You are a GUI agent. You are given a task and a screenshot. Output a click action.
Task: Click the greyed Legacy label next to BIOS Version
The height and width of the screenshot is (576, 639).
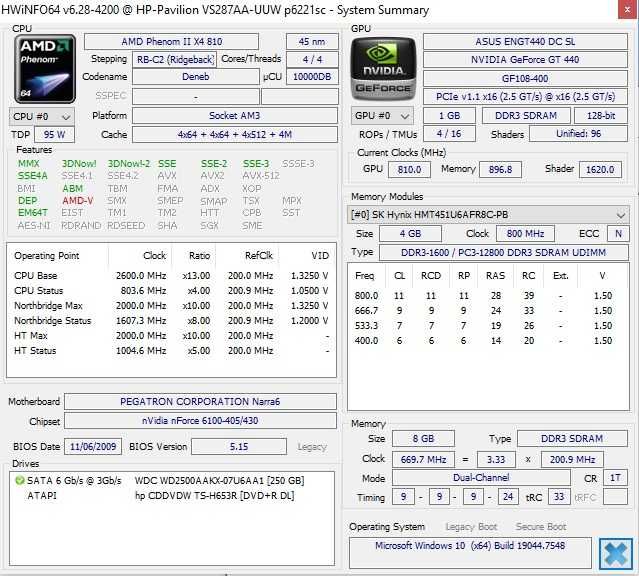pos(312,447)
